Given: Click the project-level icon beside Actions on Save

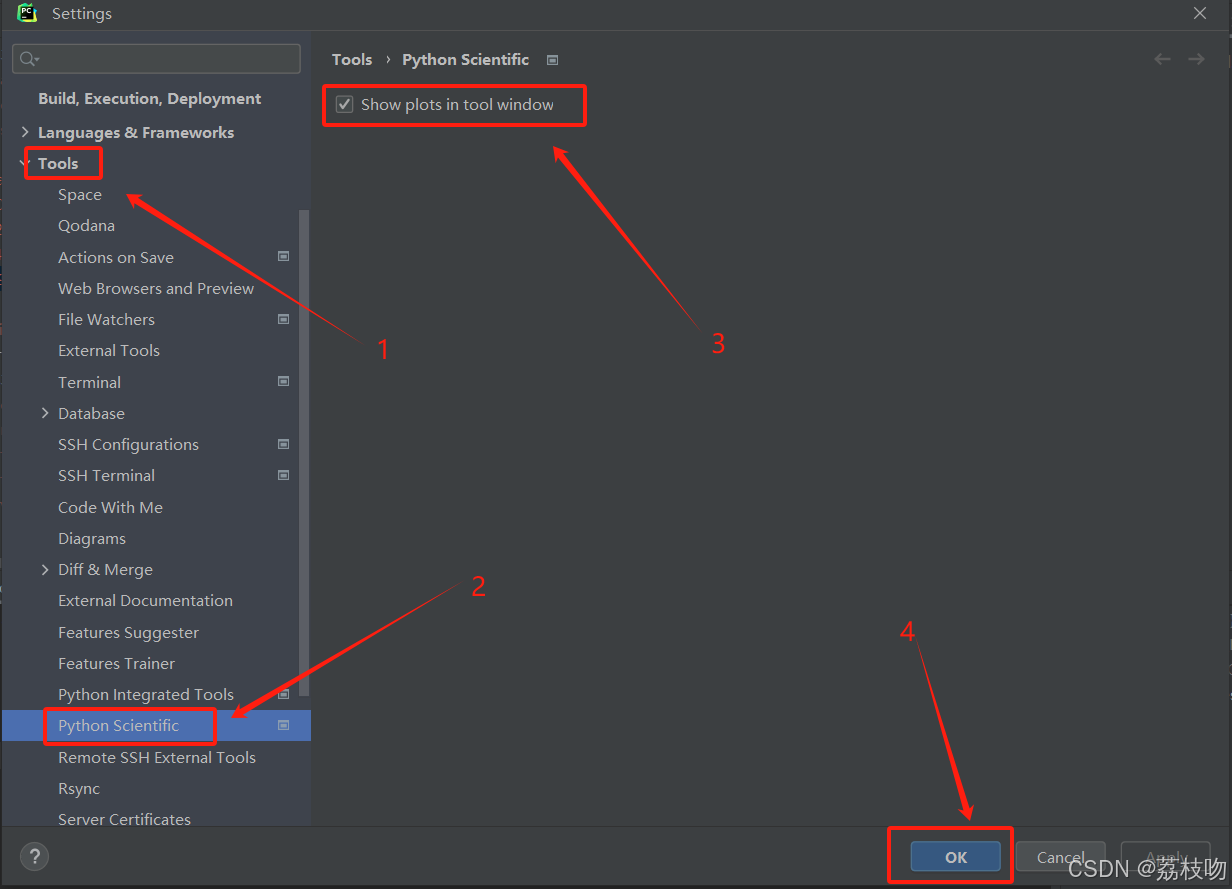Looking at the screenshot, I should click(x=284, y=257).
